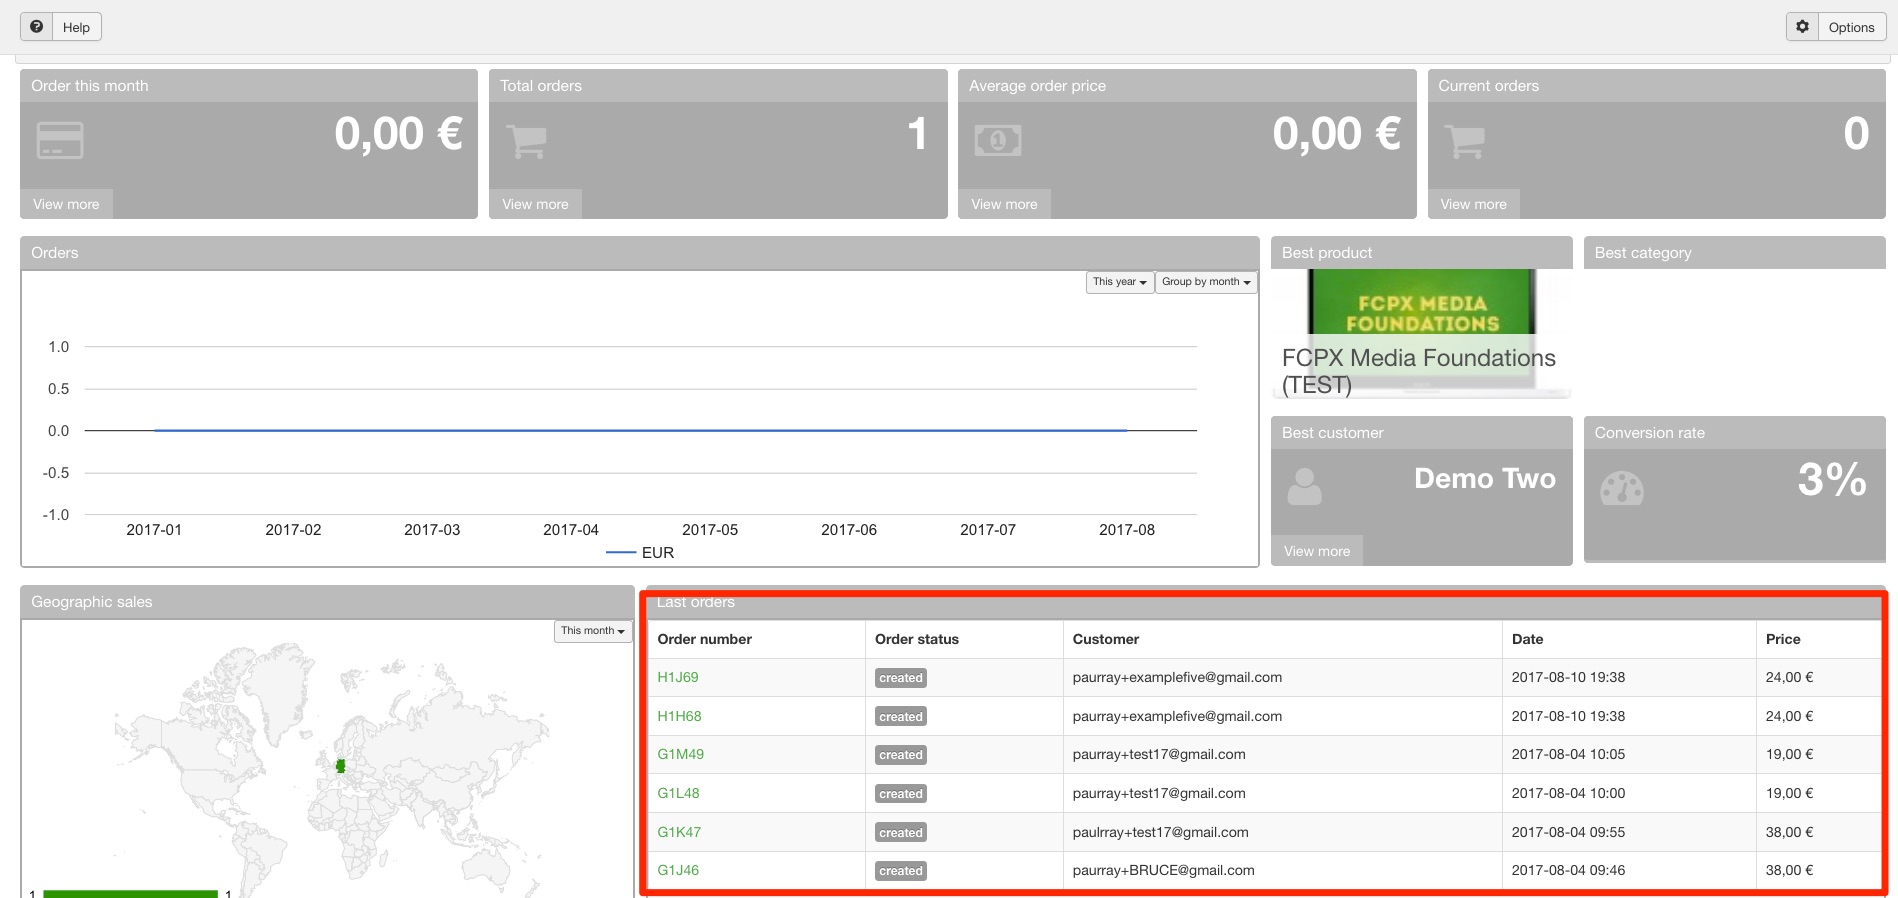Open the Help button
The width and height of the screenshot is (1898, 898).
(61, 27)
